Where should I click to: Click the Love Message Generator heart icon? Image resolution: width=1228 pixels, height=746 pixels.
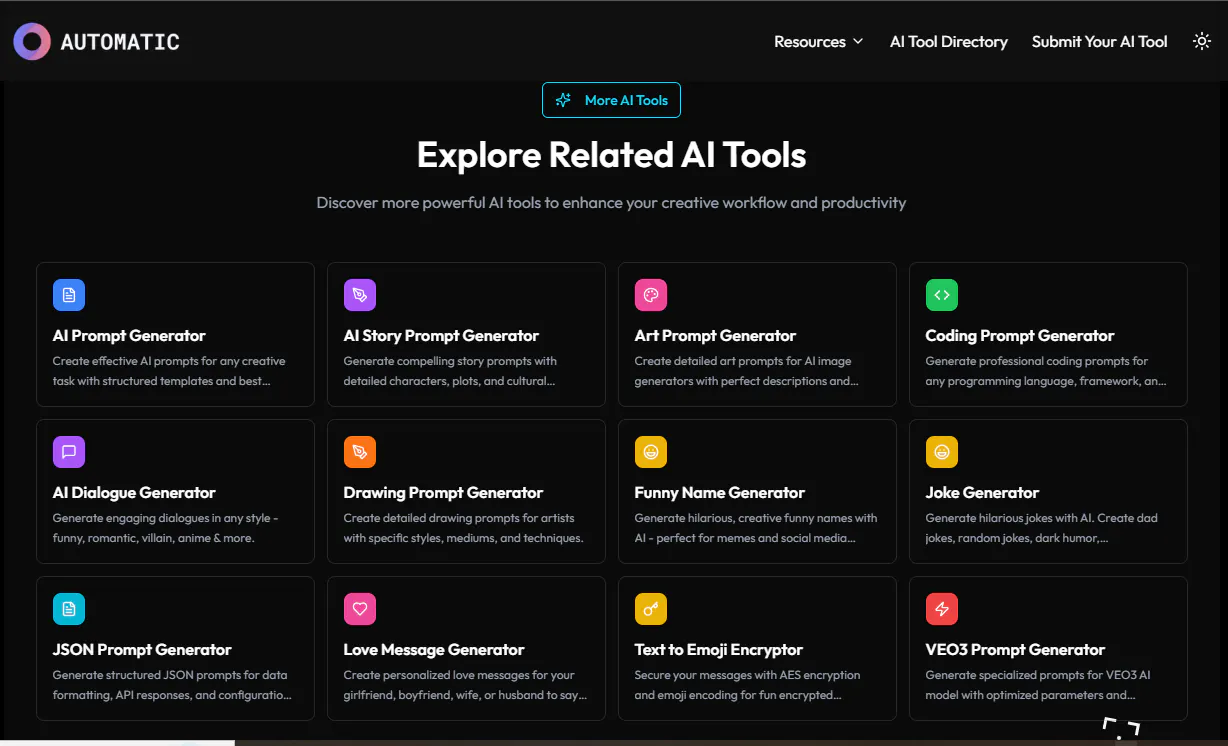click(x=360, y=609)
